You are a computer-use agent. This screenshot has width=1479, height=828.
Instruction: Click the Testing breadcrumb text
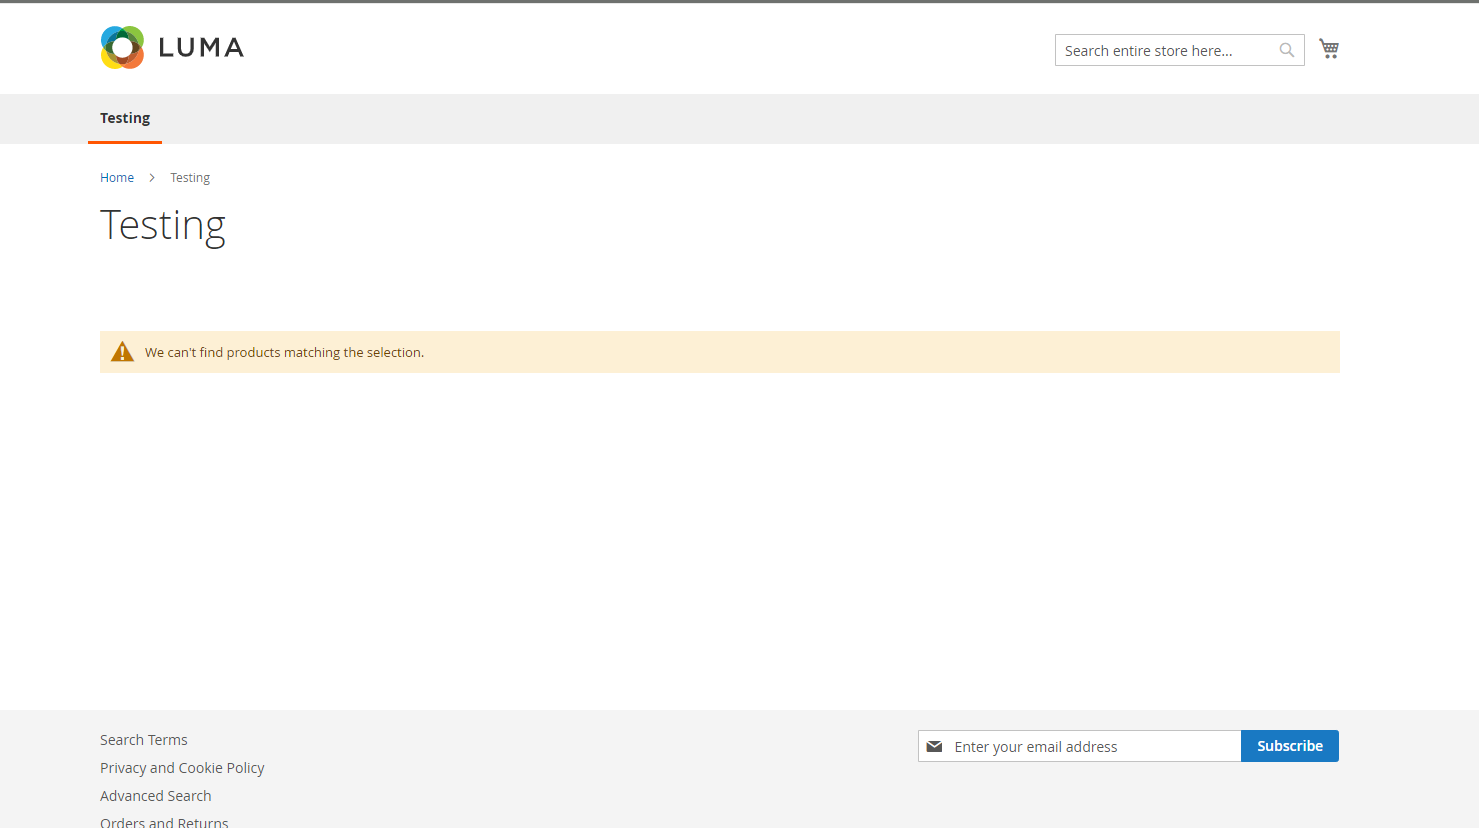[190, 178]
